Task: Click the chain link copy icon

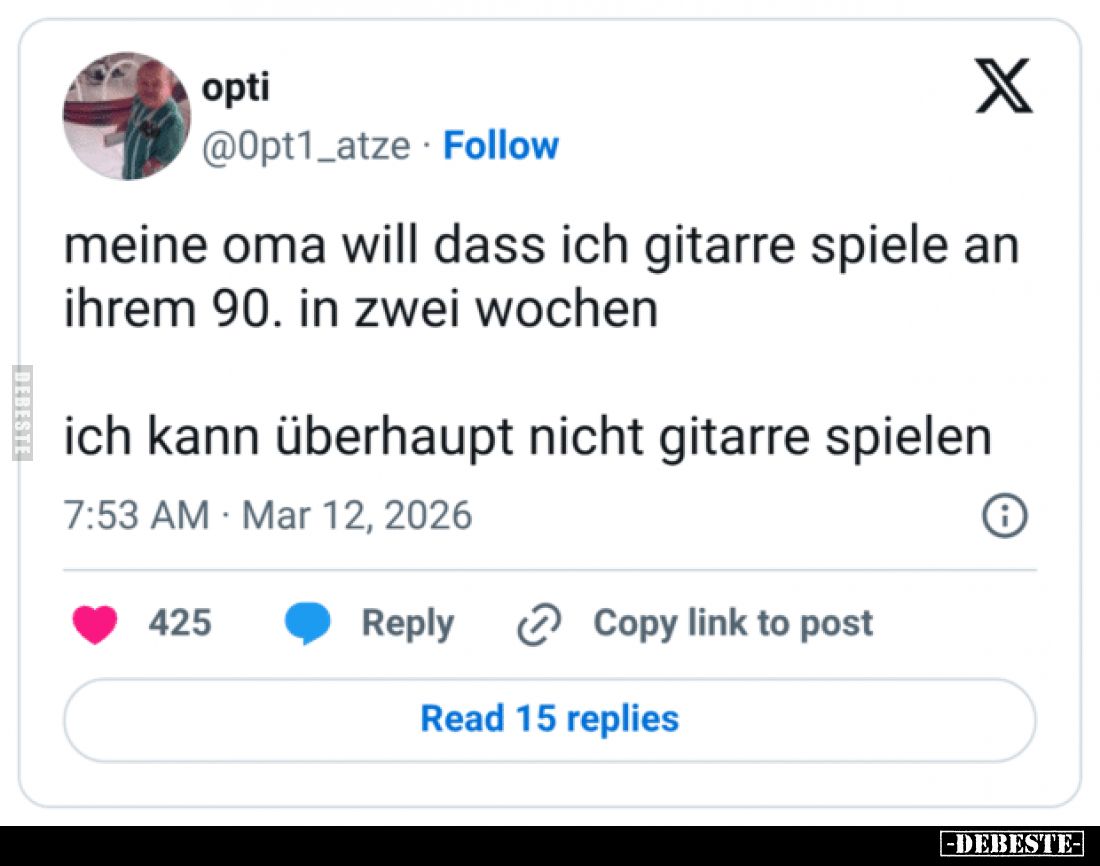Action: pyautogui.click(x=538, y=625)
